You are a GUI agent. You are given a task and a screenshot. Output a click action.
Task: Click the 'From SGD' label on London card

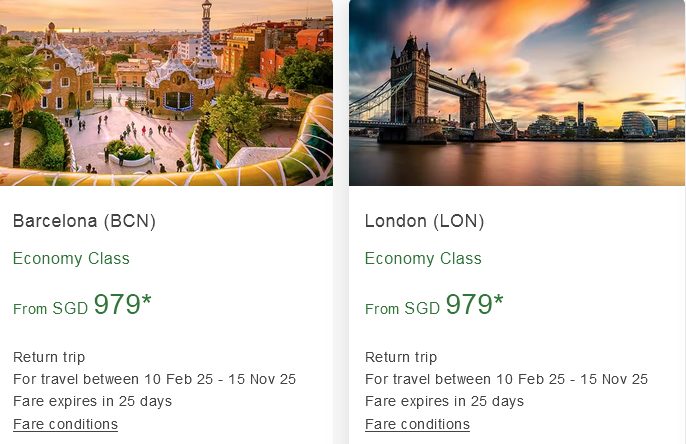tap(402, 309)
